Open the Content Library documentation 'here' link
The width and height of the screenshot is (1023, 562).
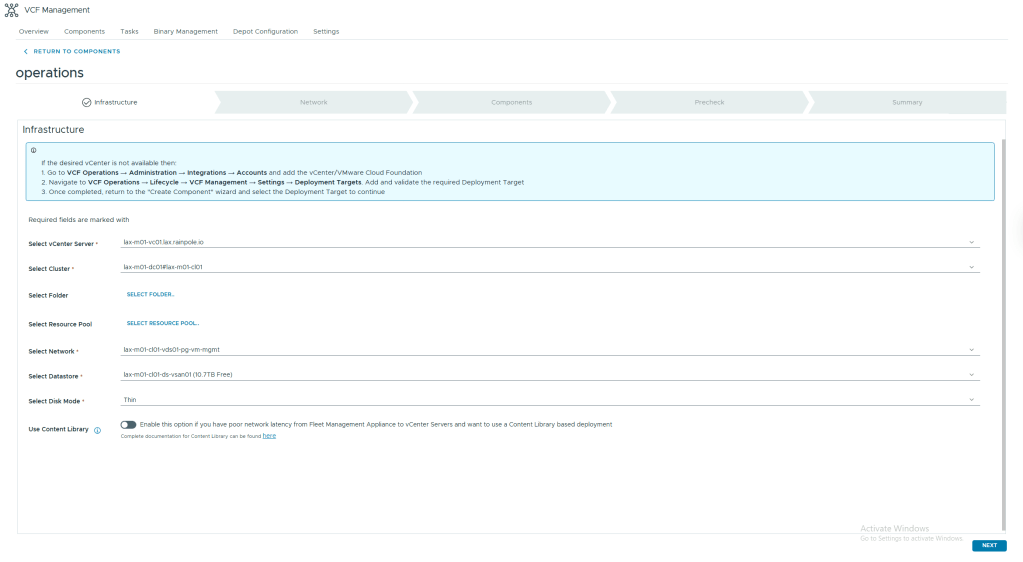[x=269, y=436]
